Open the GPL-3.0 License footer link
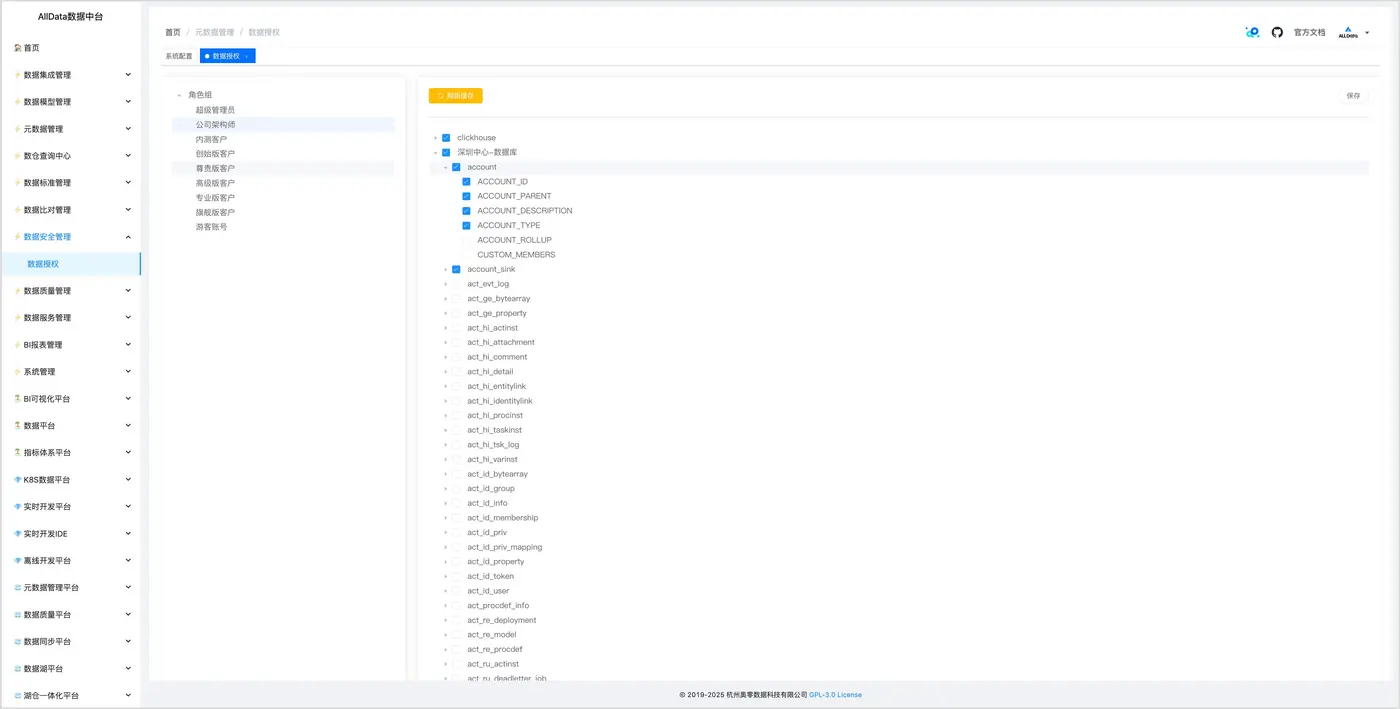 835,695
